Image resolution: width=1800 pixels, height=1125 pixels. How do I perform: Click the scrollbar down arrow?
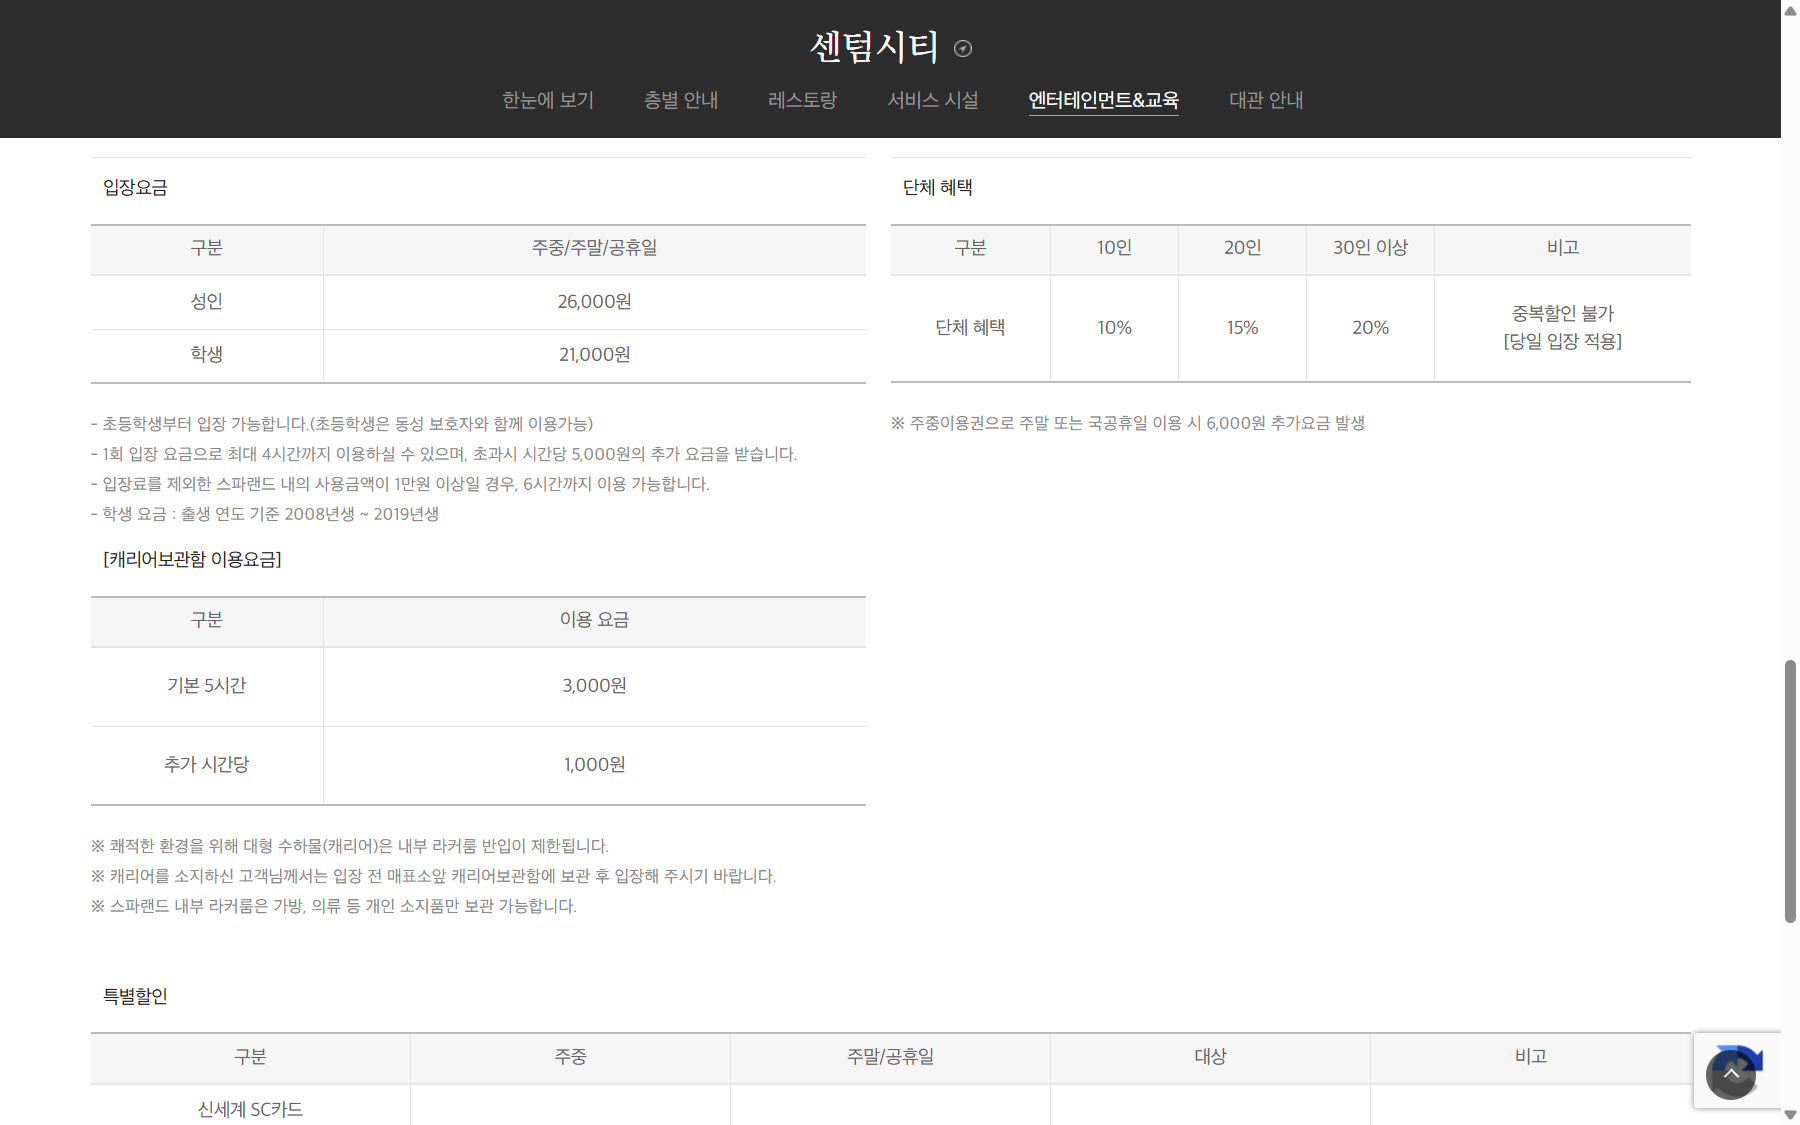[1790, 1114]
